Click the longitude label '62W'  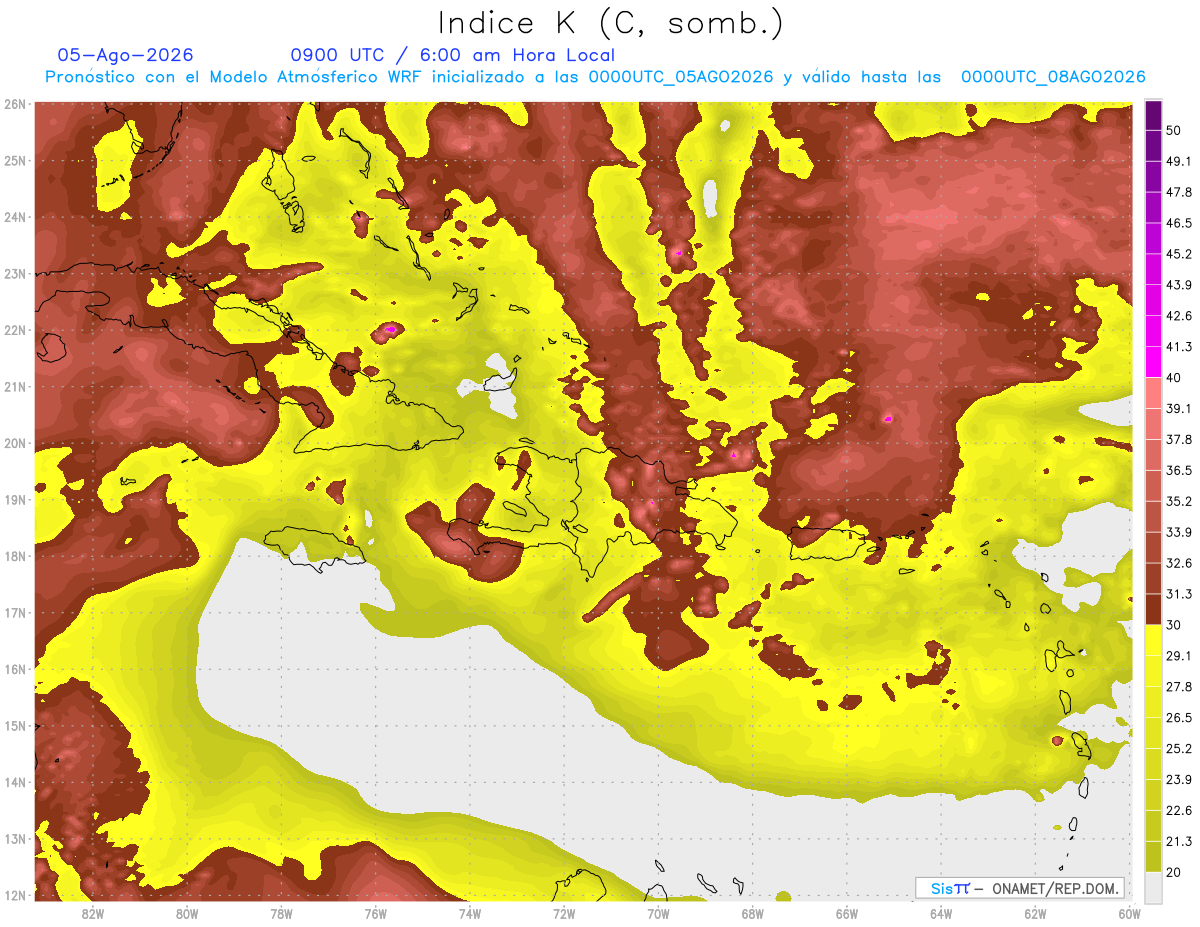click(x=1035, y=912)
